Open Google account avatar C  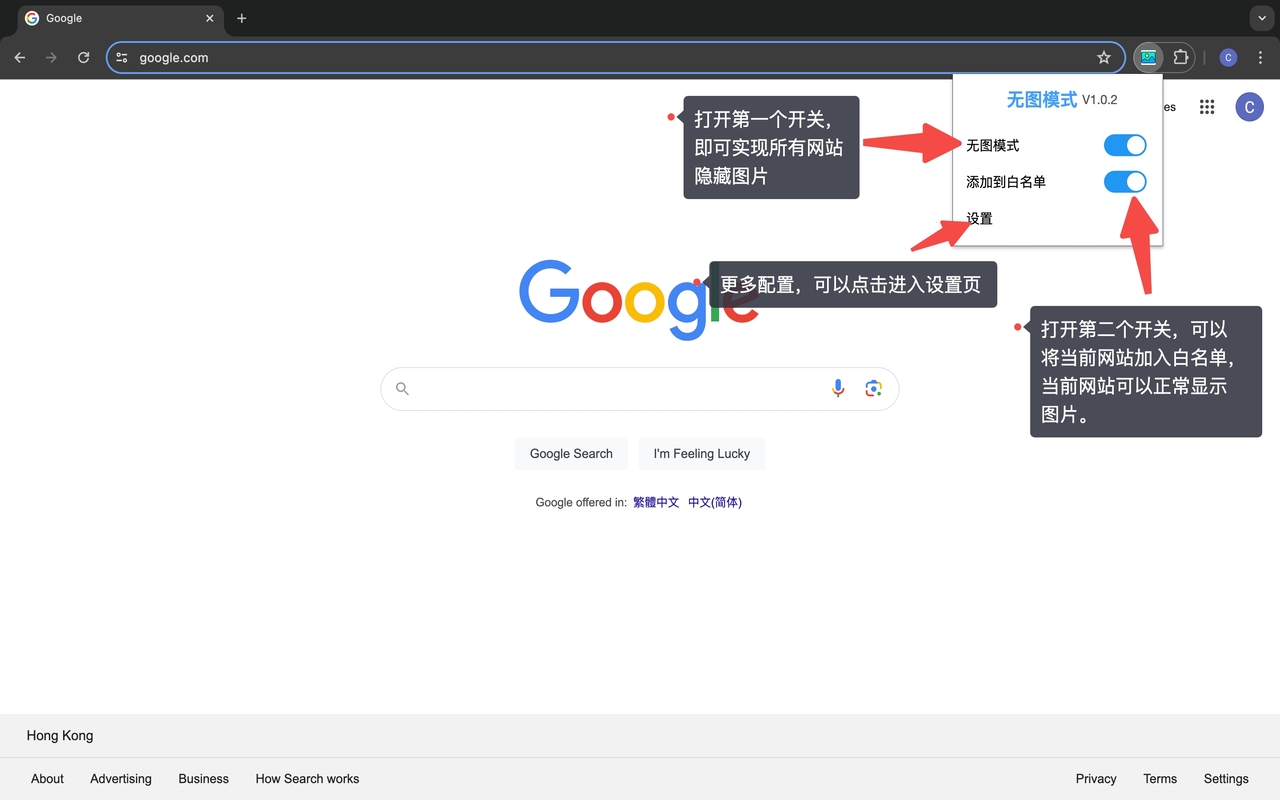(x=1249, y=107)
